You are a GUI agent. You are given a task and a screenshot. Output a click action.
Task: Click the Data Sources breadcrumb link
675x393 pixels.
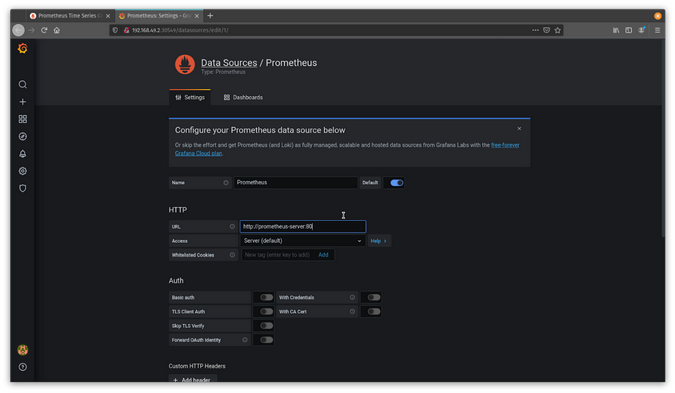coord(229,63)
